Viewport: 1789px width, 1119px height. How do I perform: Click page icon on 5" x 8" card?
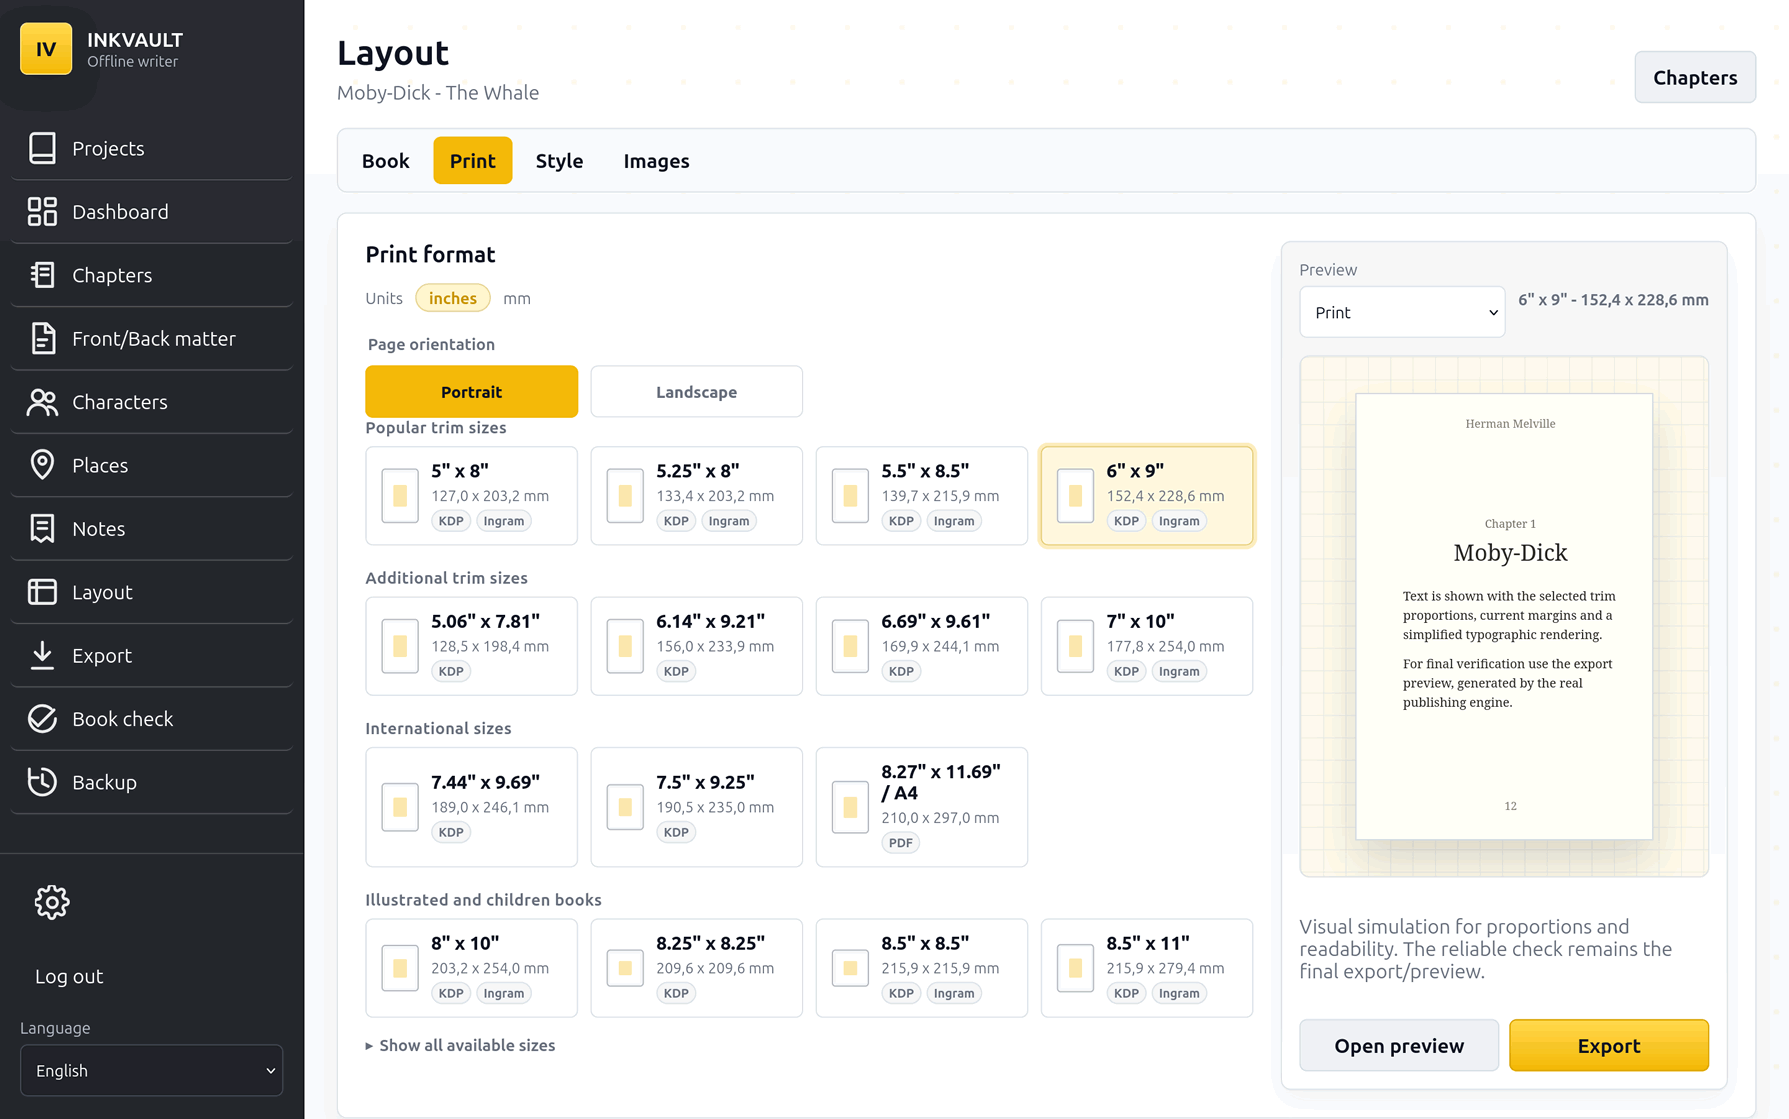pyautogui.click(x=400, y=495)
